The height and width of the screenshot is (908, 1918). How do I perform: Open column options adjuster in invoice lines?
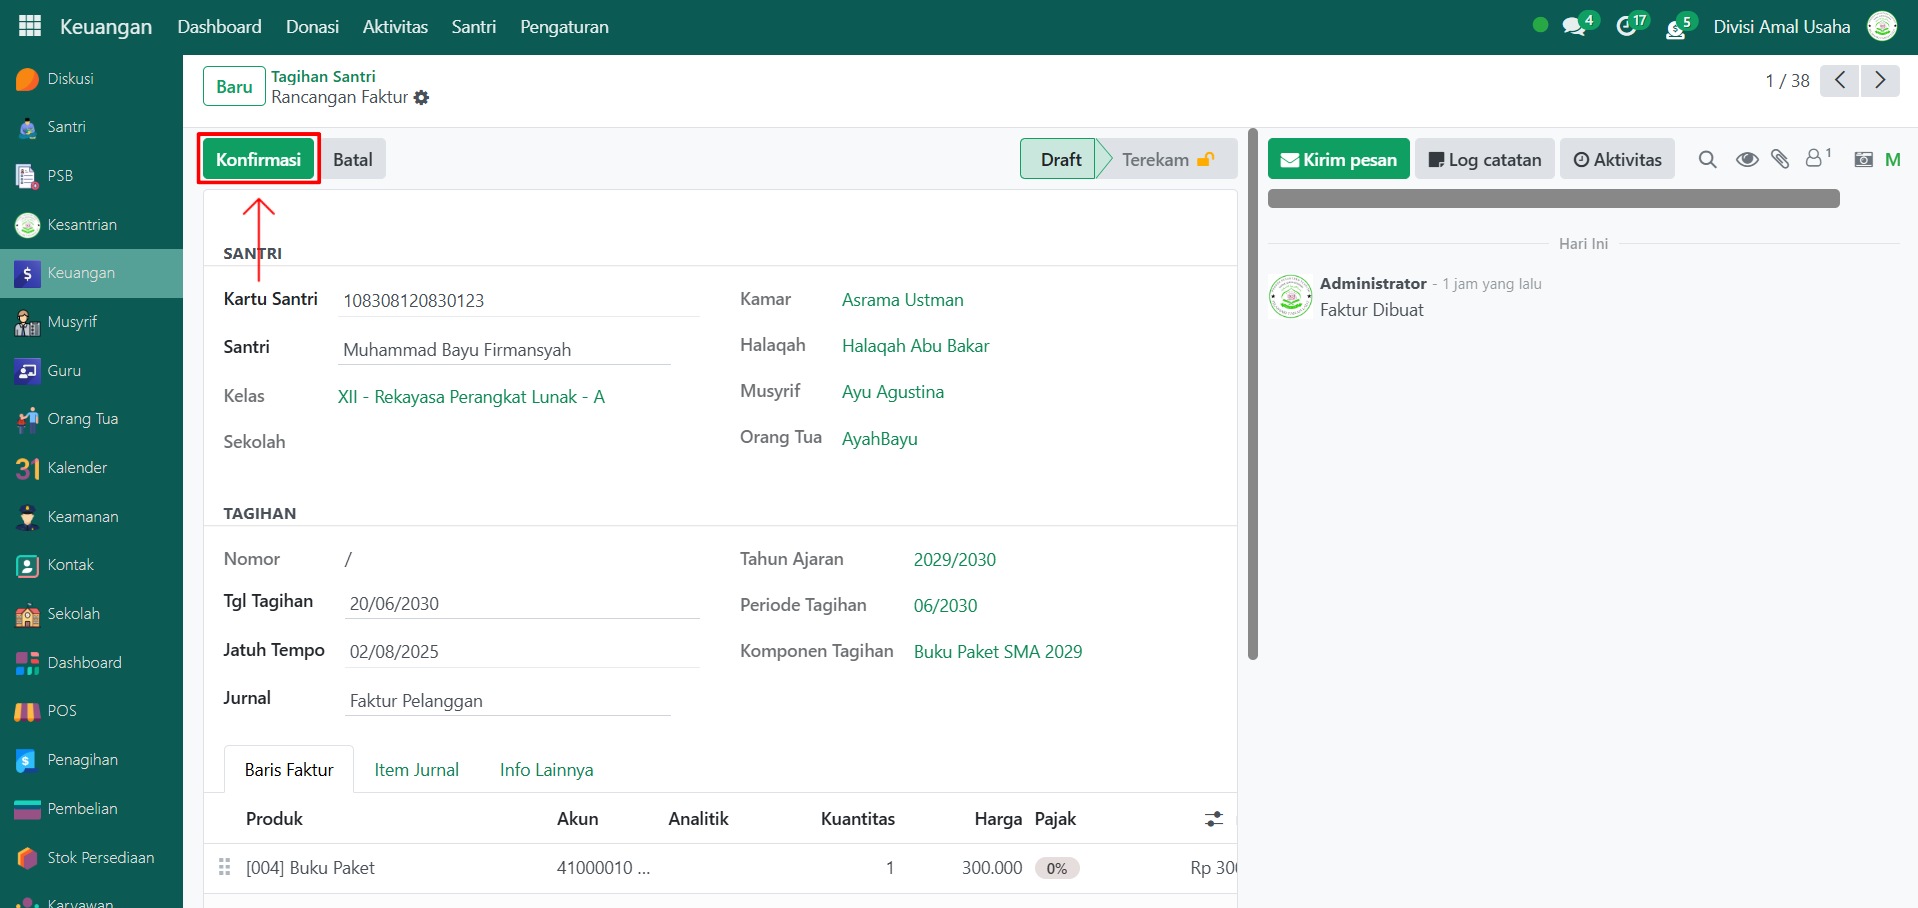[x=1214, y=819]
